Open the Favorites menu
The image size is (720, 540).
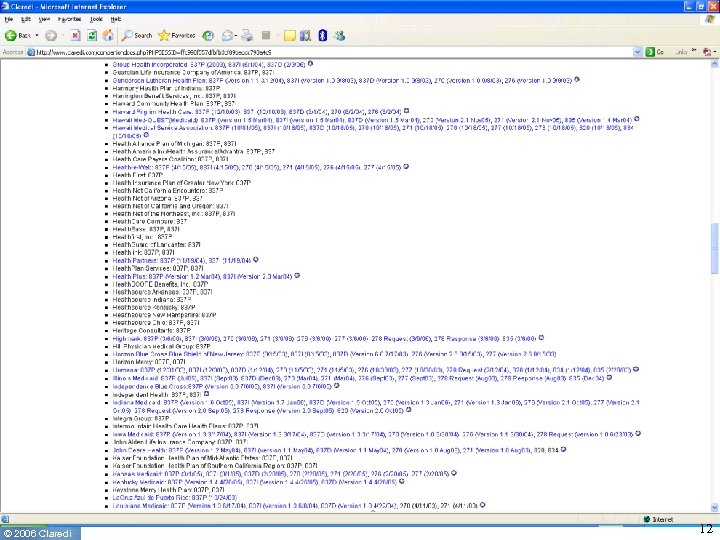coord(69,19)
